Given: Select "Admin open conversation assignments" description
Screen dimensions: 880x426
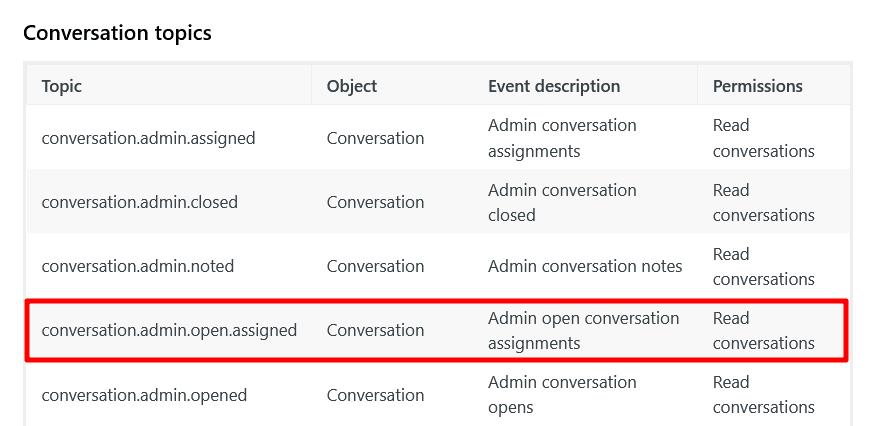Looking at the screenshot, I should (583, 330).
